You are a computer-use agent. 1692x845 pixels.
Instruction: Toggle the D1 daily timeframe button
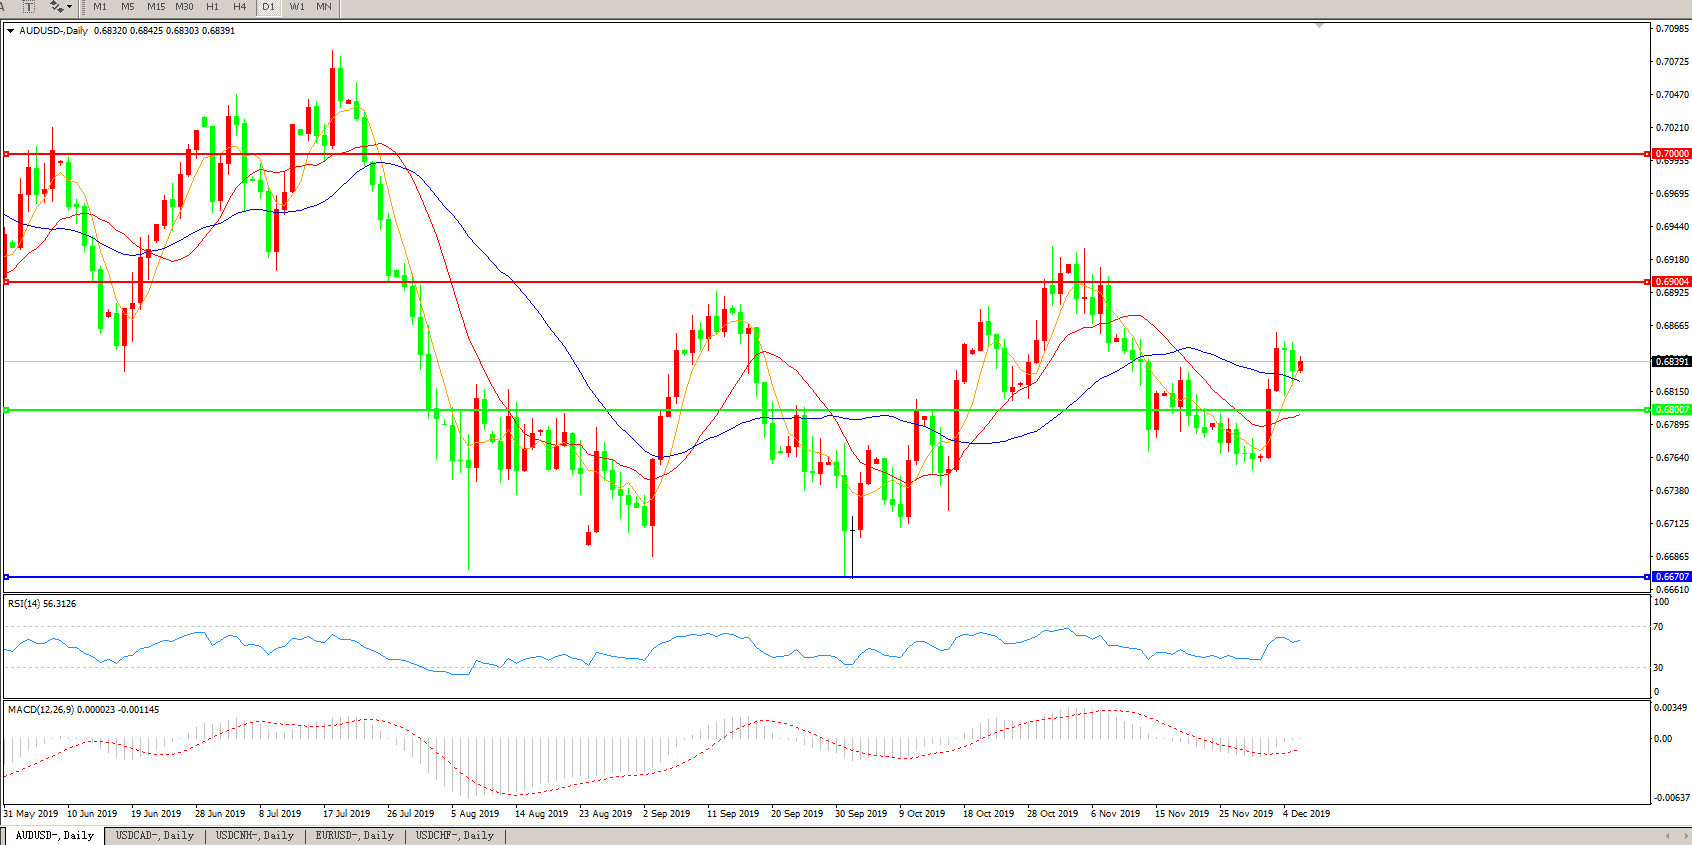268,7
